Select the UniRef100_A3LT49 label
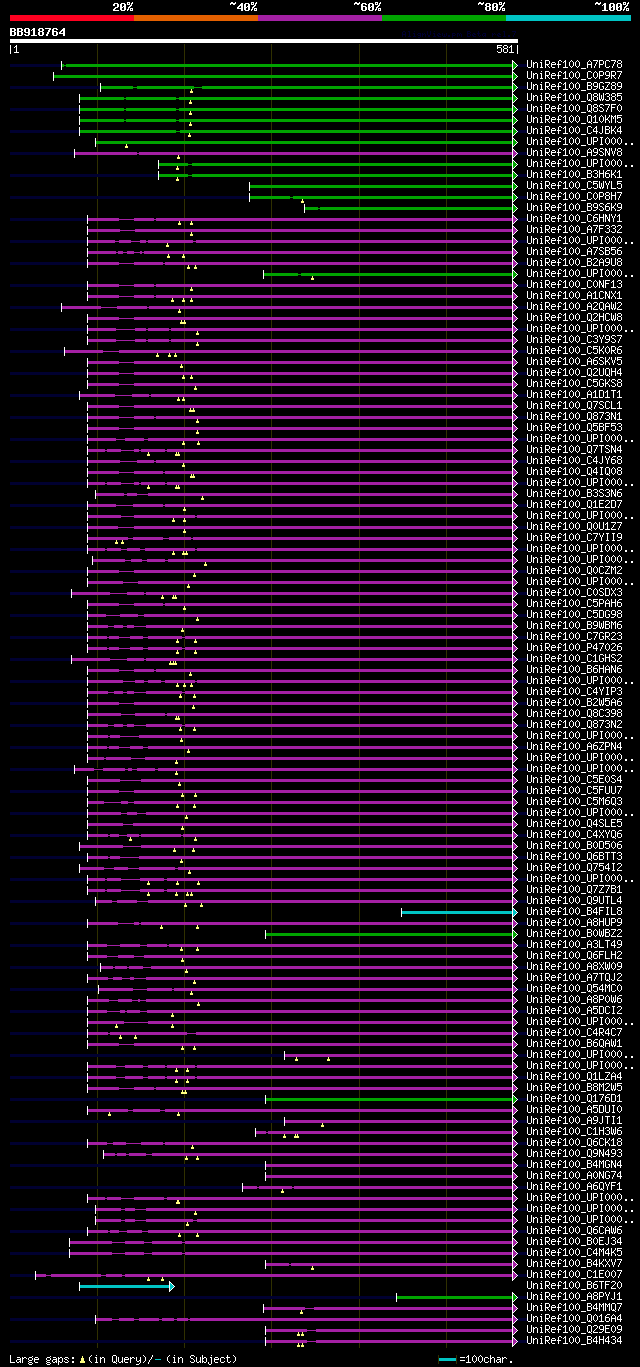The height and width of the screenshot is (1367, 640). [x=574, y=944]
